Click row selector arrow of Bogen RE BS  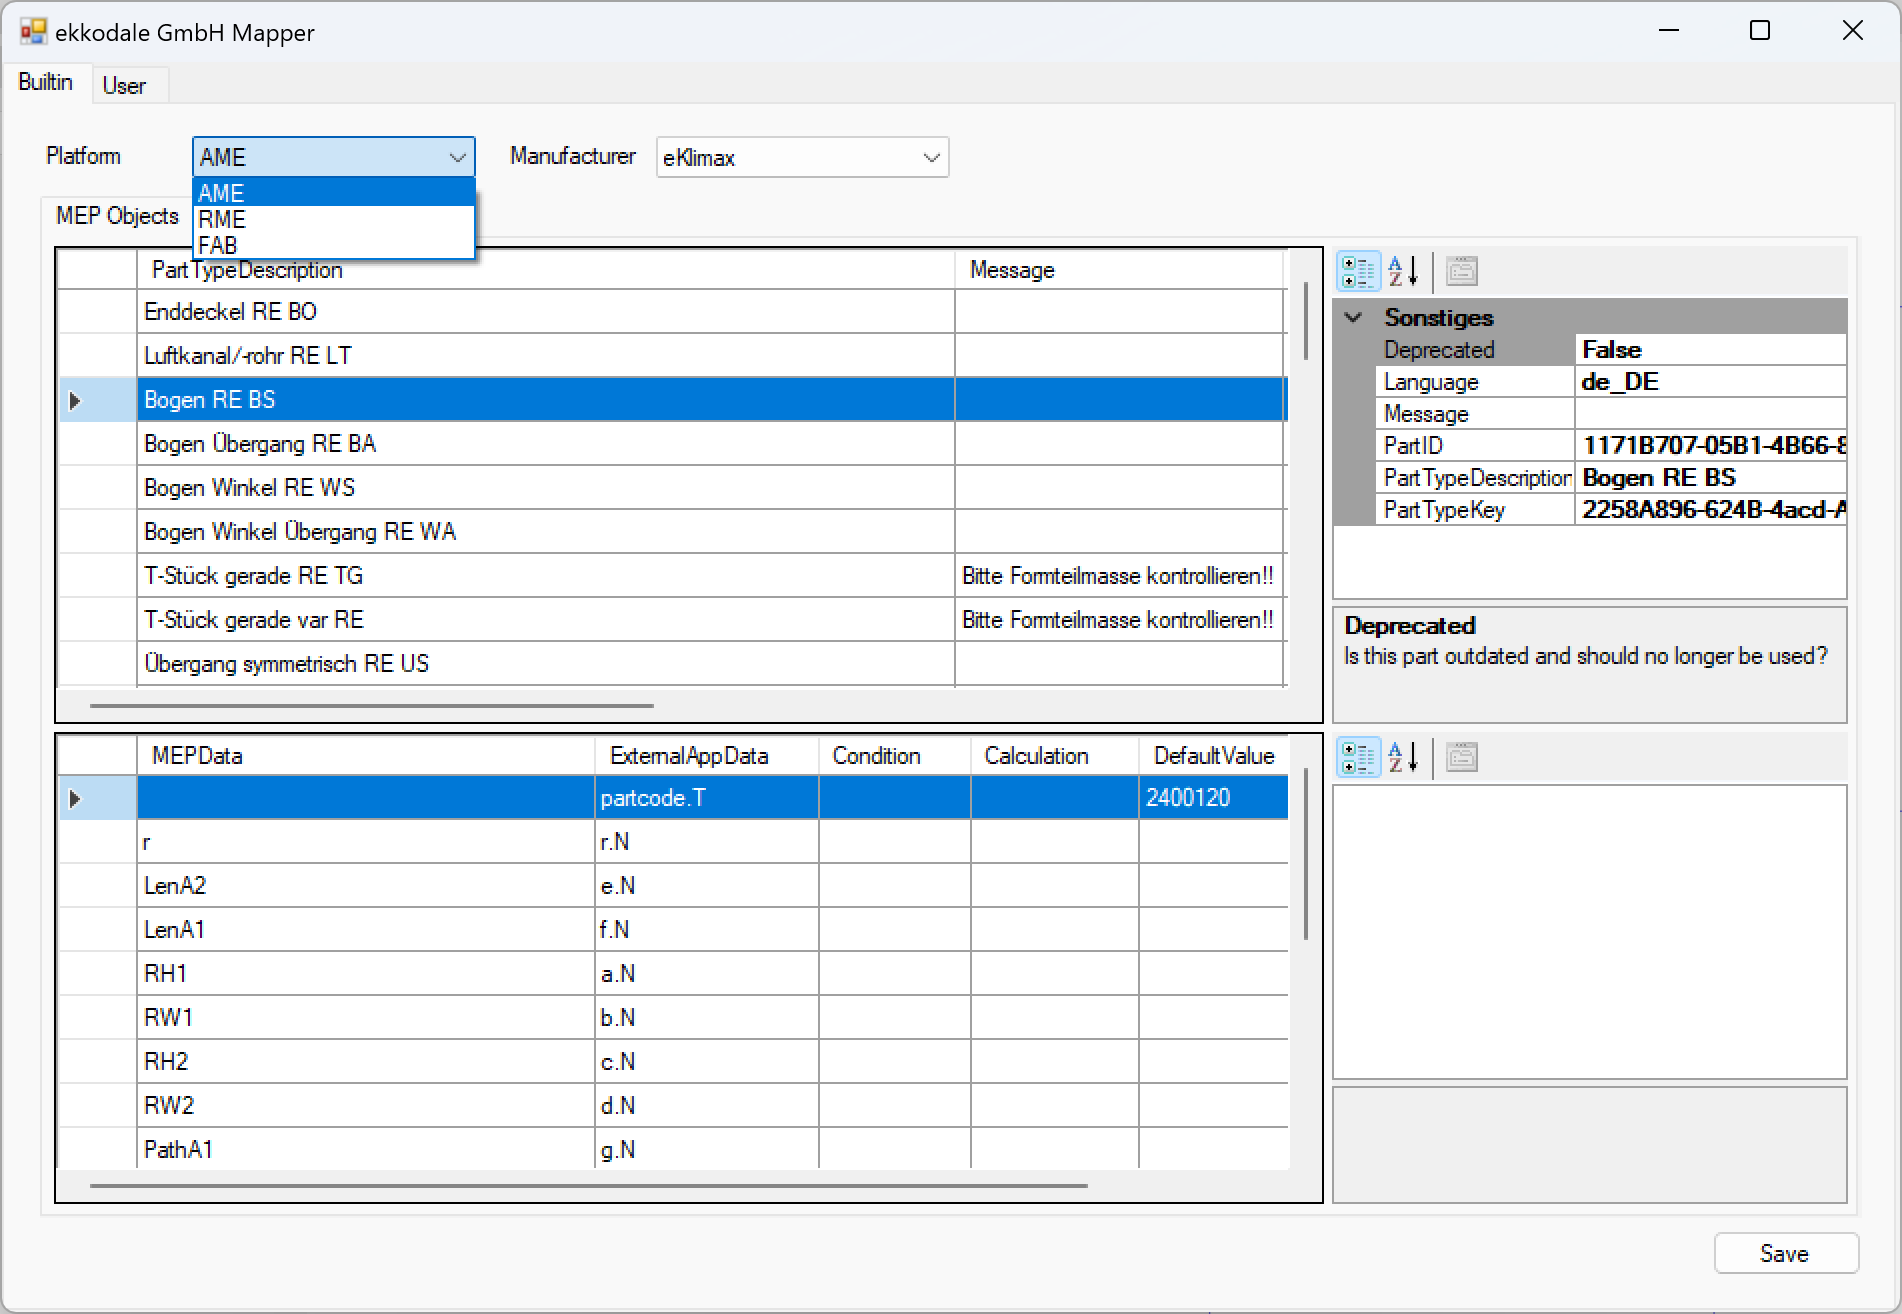[75, 400]
